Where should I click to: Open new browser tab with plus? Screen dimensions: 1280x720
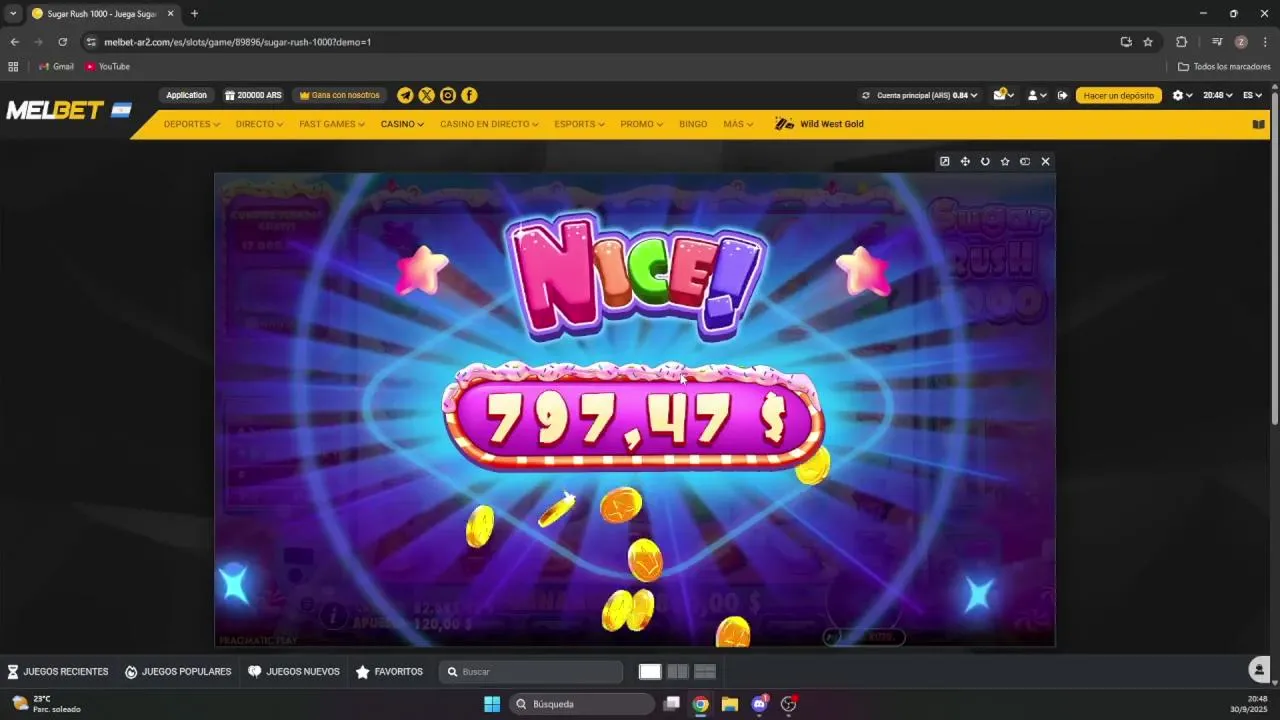[x=194, y=14]
